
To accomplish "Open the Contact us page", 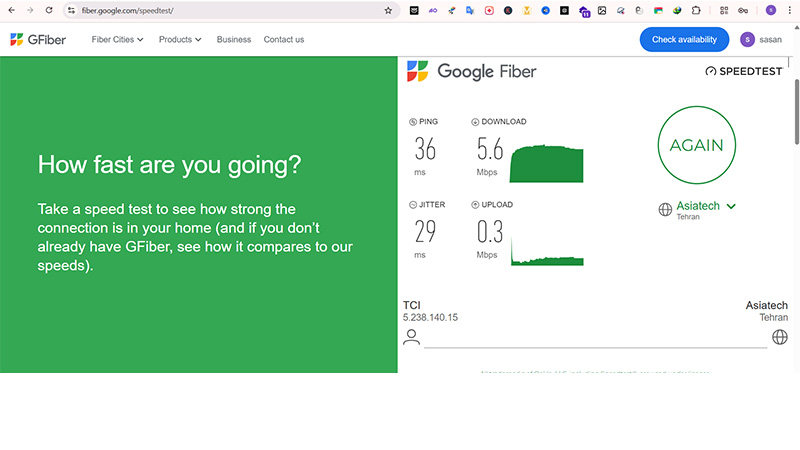I will coord(284,39).
